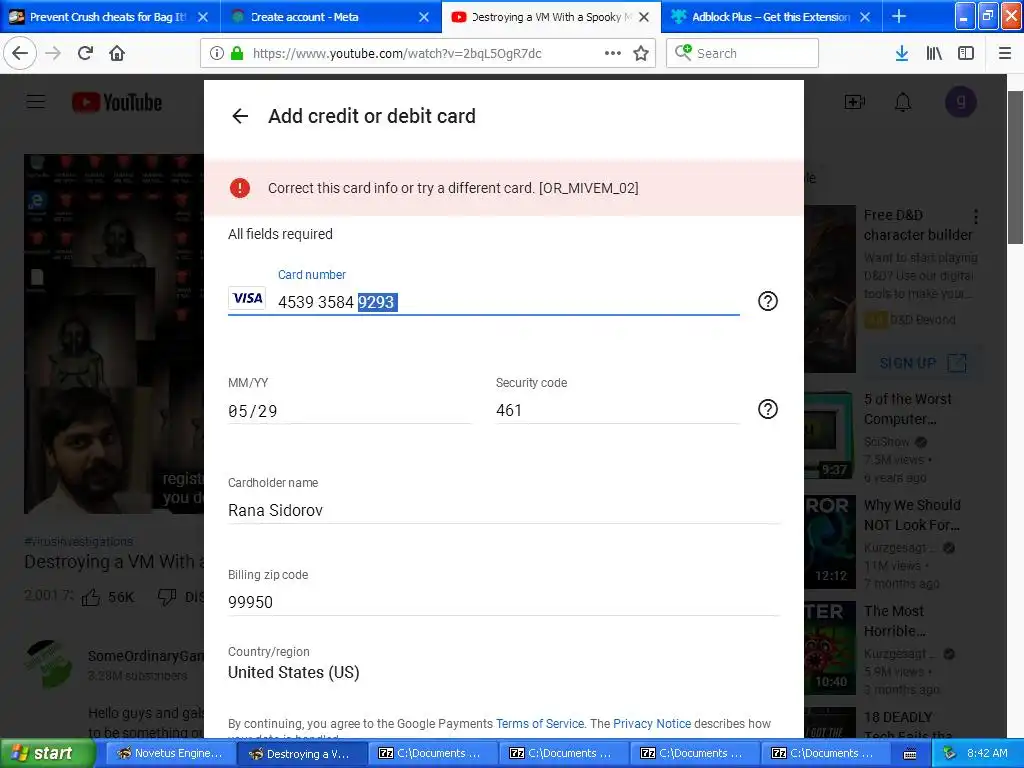This screenshot has width=1024, height=768.
Task: Click the browser address bar URL
Action: (397, 54)
